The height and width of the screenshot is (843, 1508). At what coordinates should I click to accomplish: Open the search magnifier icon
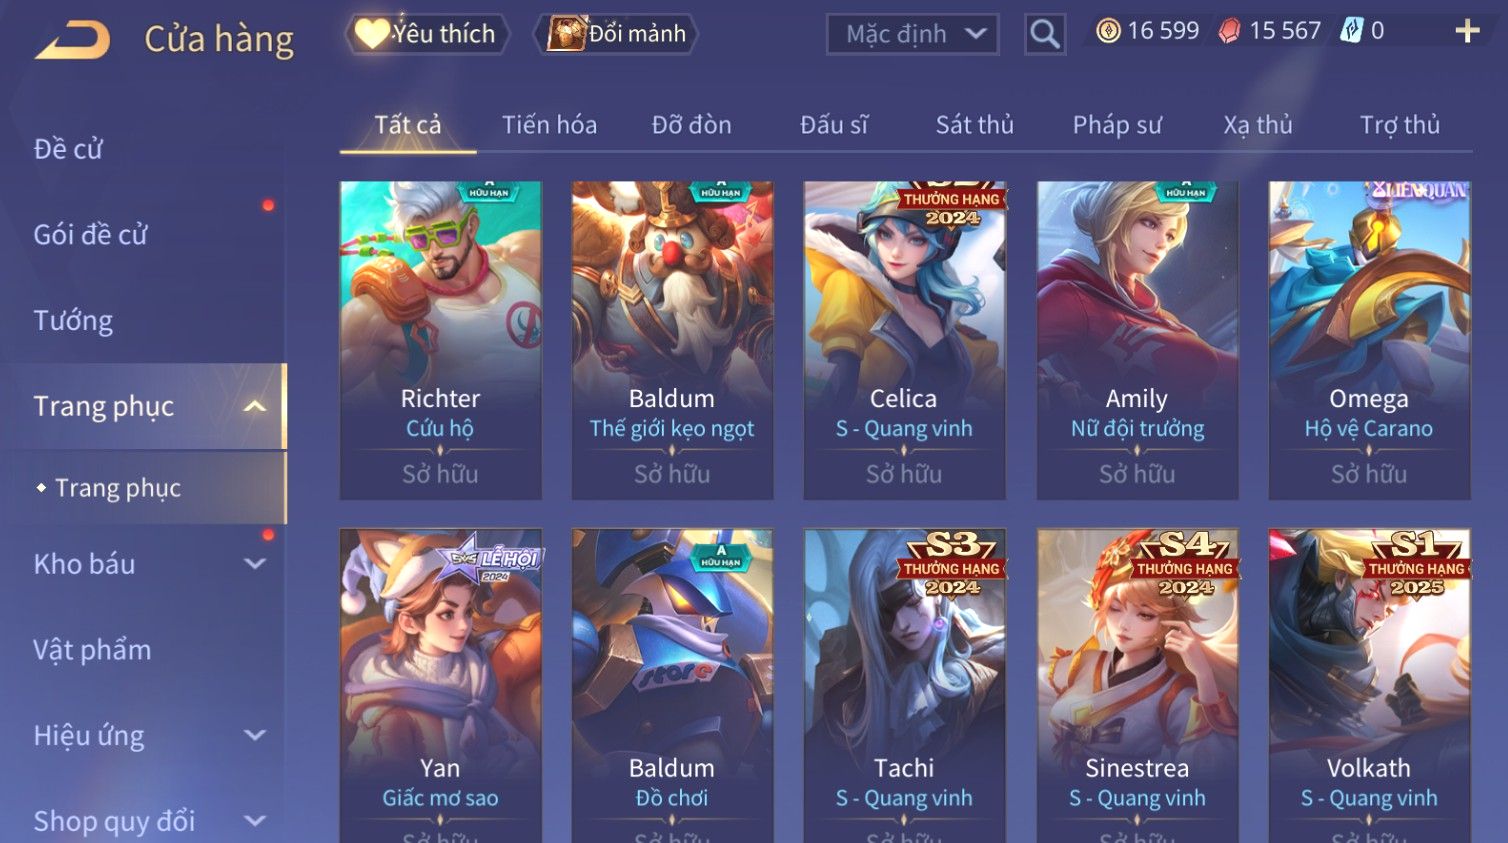pos(1044,34)
